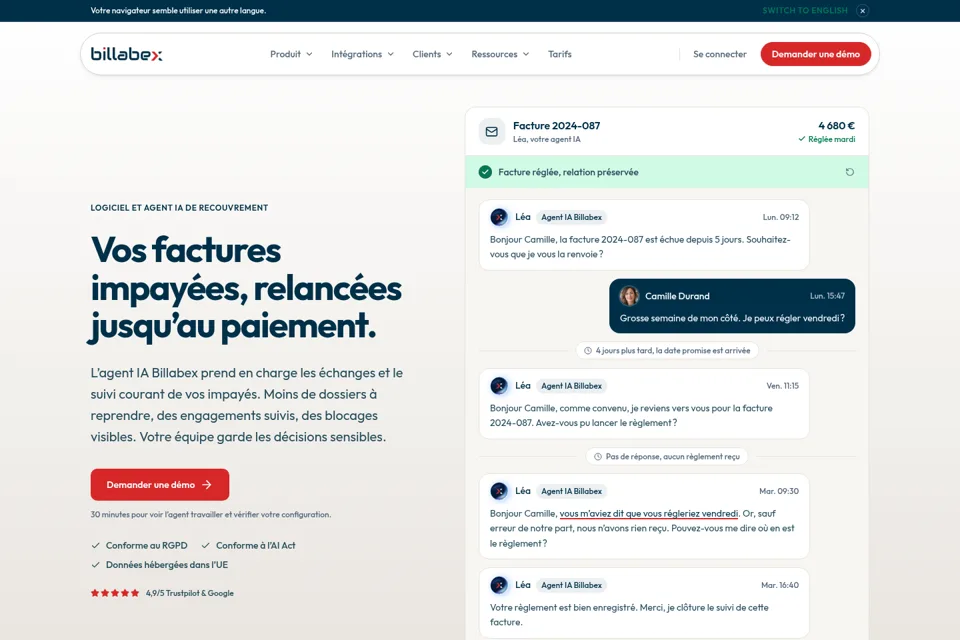Click the 'Votre navigateur semble utiliser une autre langue' notice

click(178, 10)
